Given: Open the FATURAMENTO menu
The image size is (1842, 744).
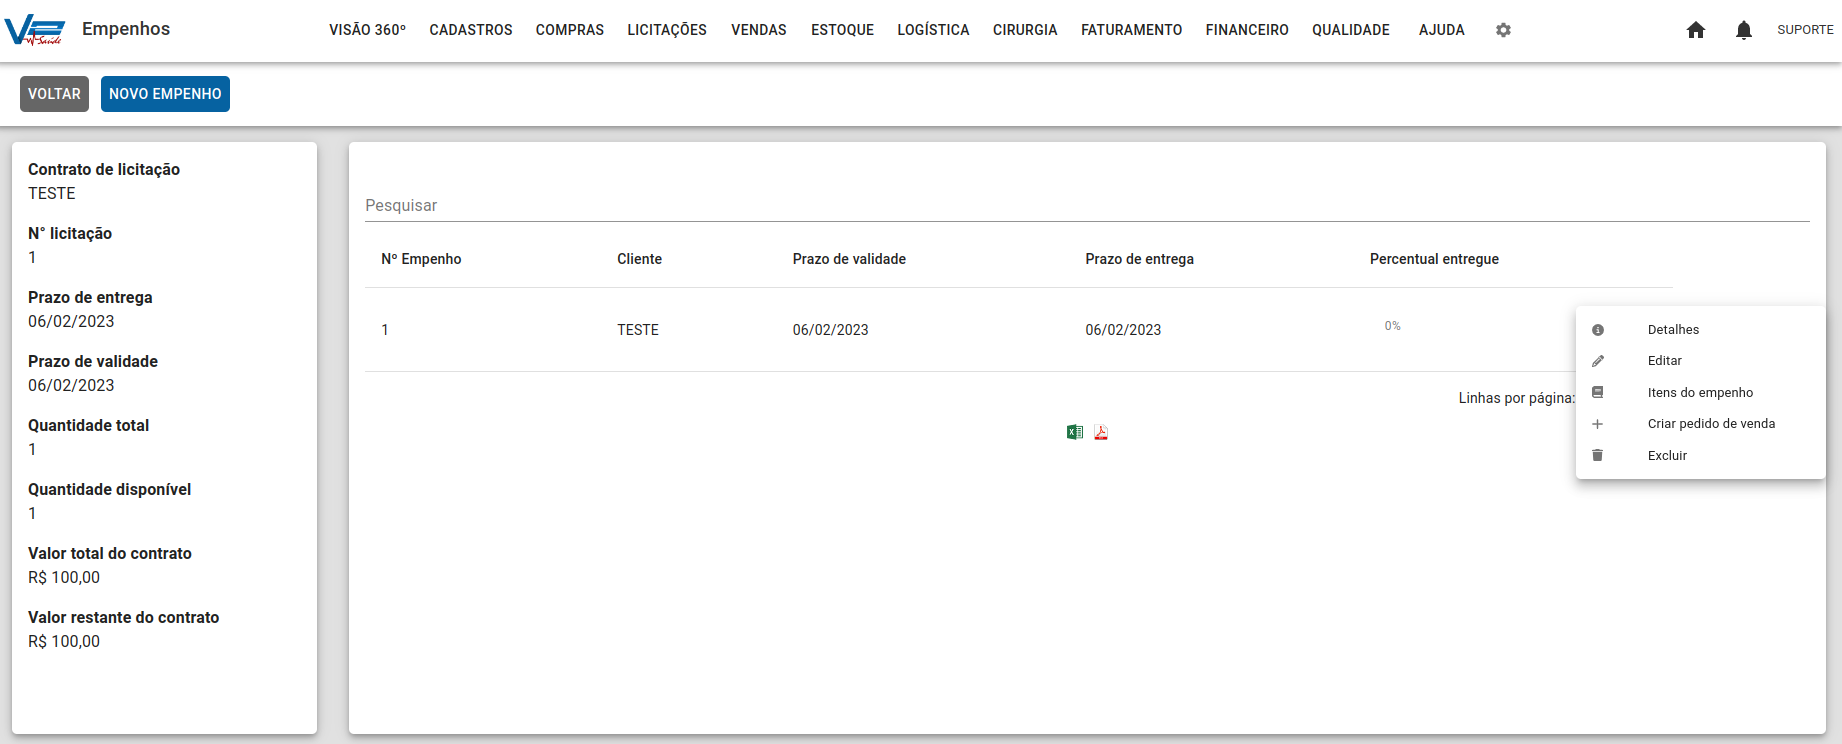Looking at the screenshot, I should (1131, 30).
